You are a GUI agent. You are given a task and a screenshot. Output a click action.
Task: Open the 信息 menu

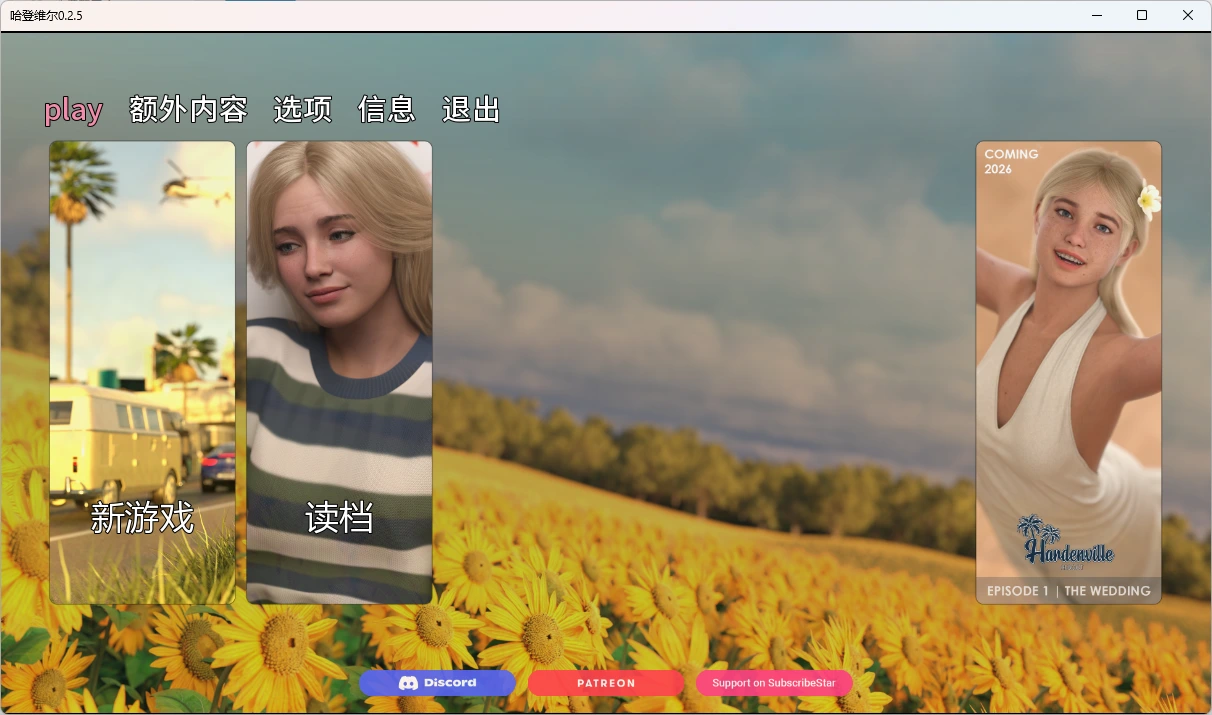click(x=386, y=109)
